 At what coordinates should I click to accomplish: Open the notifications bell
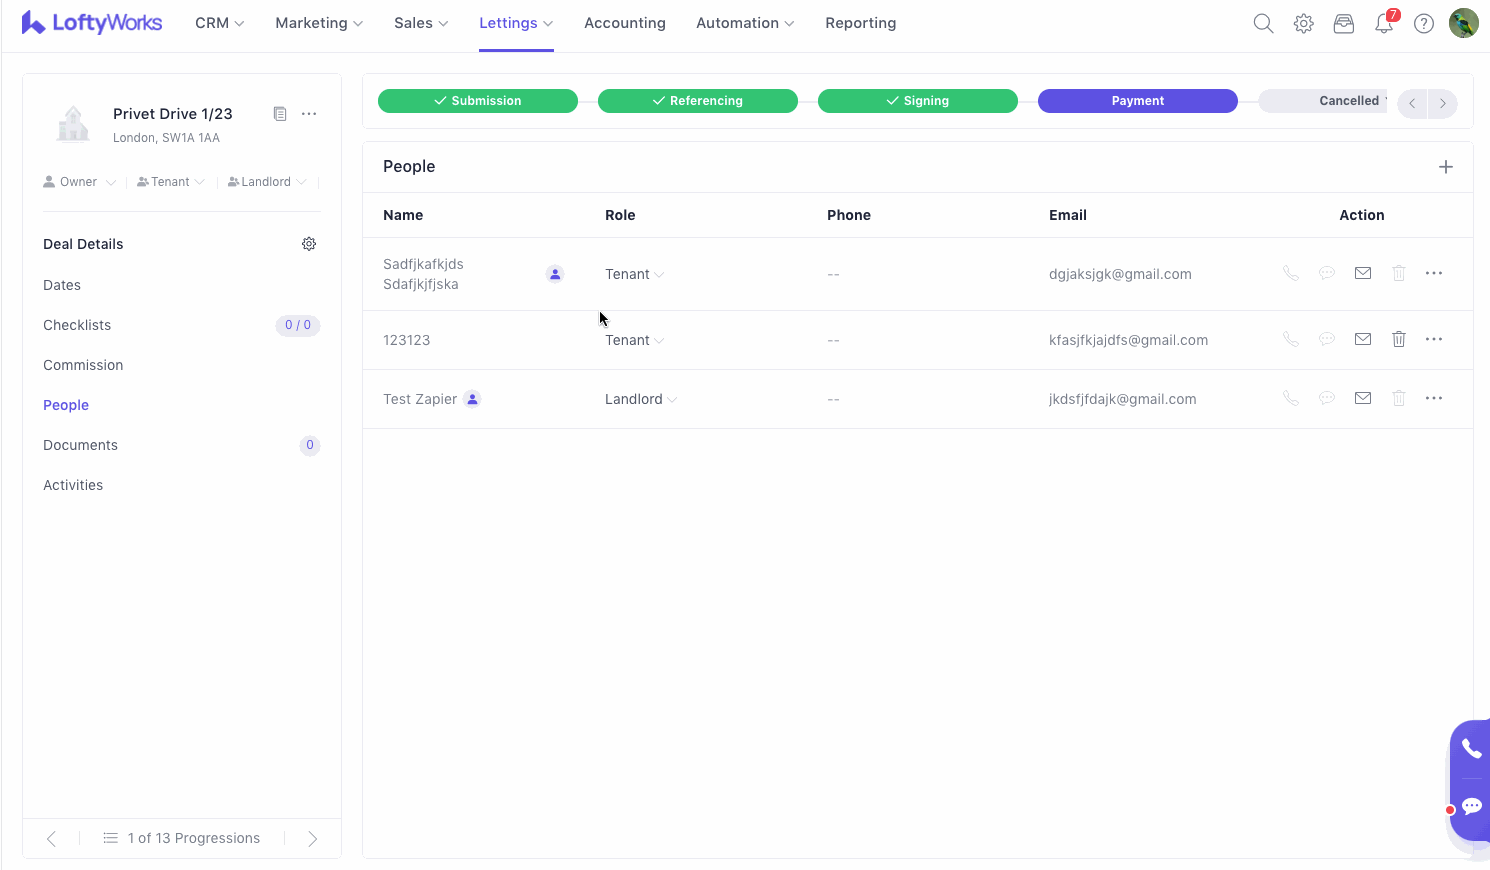(x=1384, y=23)
